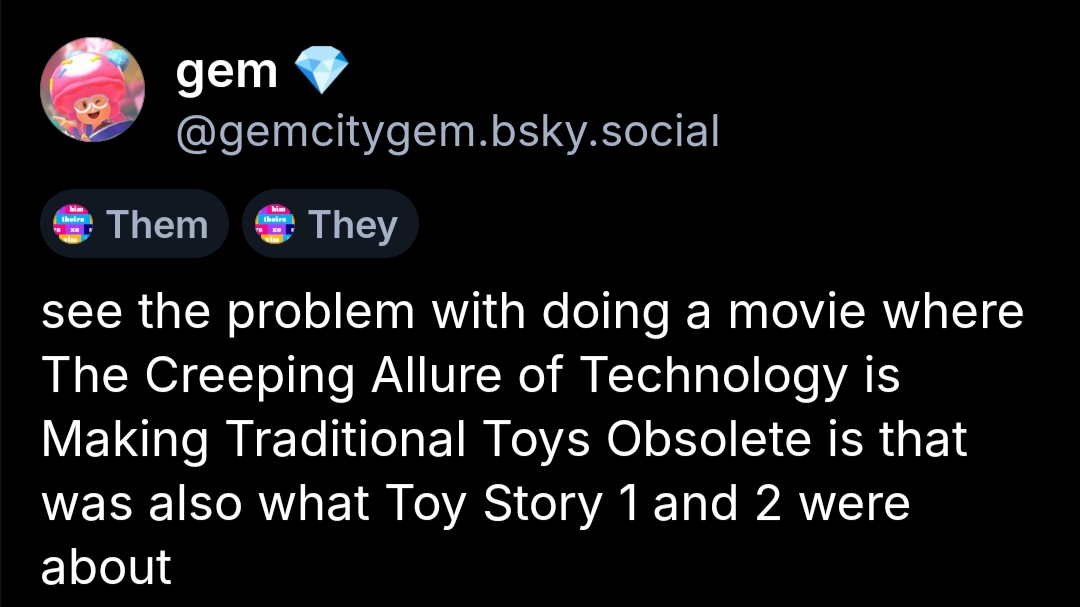The height and width of the screenshot is (607, 1080).
Task: Click the pink mushroom hat in the avatar
Action: (90, 74)
